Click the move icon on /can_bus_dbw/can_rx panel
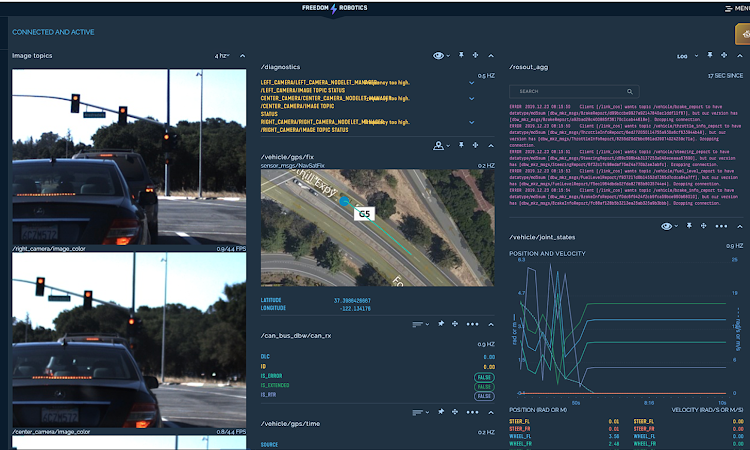Screen dimensions: 750x450 455,324
